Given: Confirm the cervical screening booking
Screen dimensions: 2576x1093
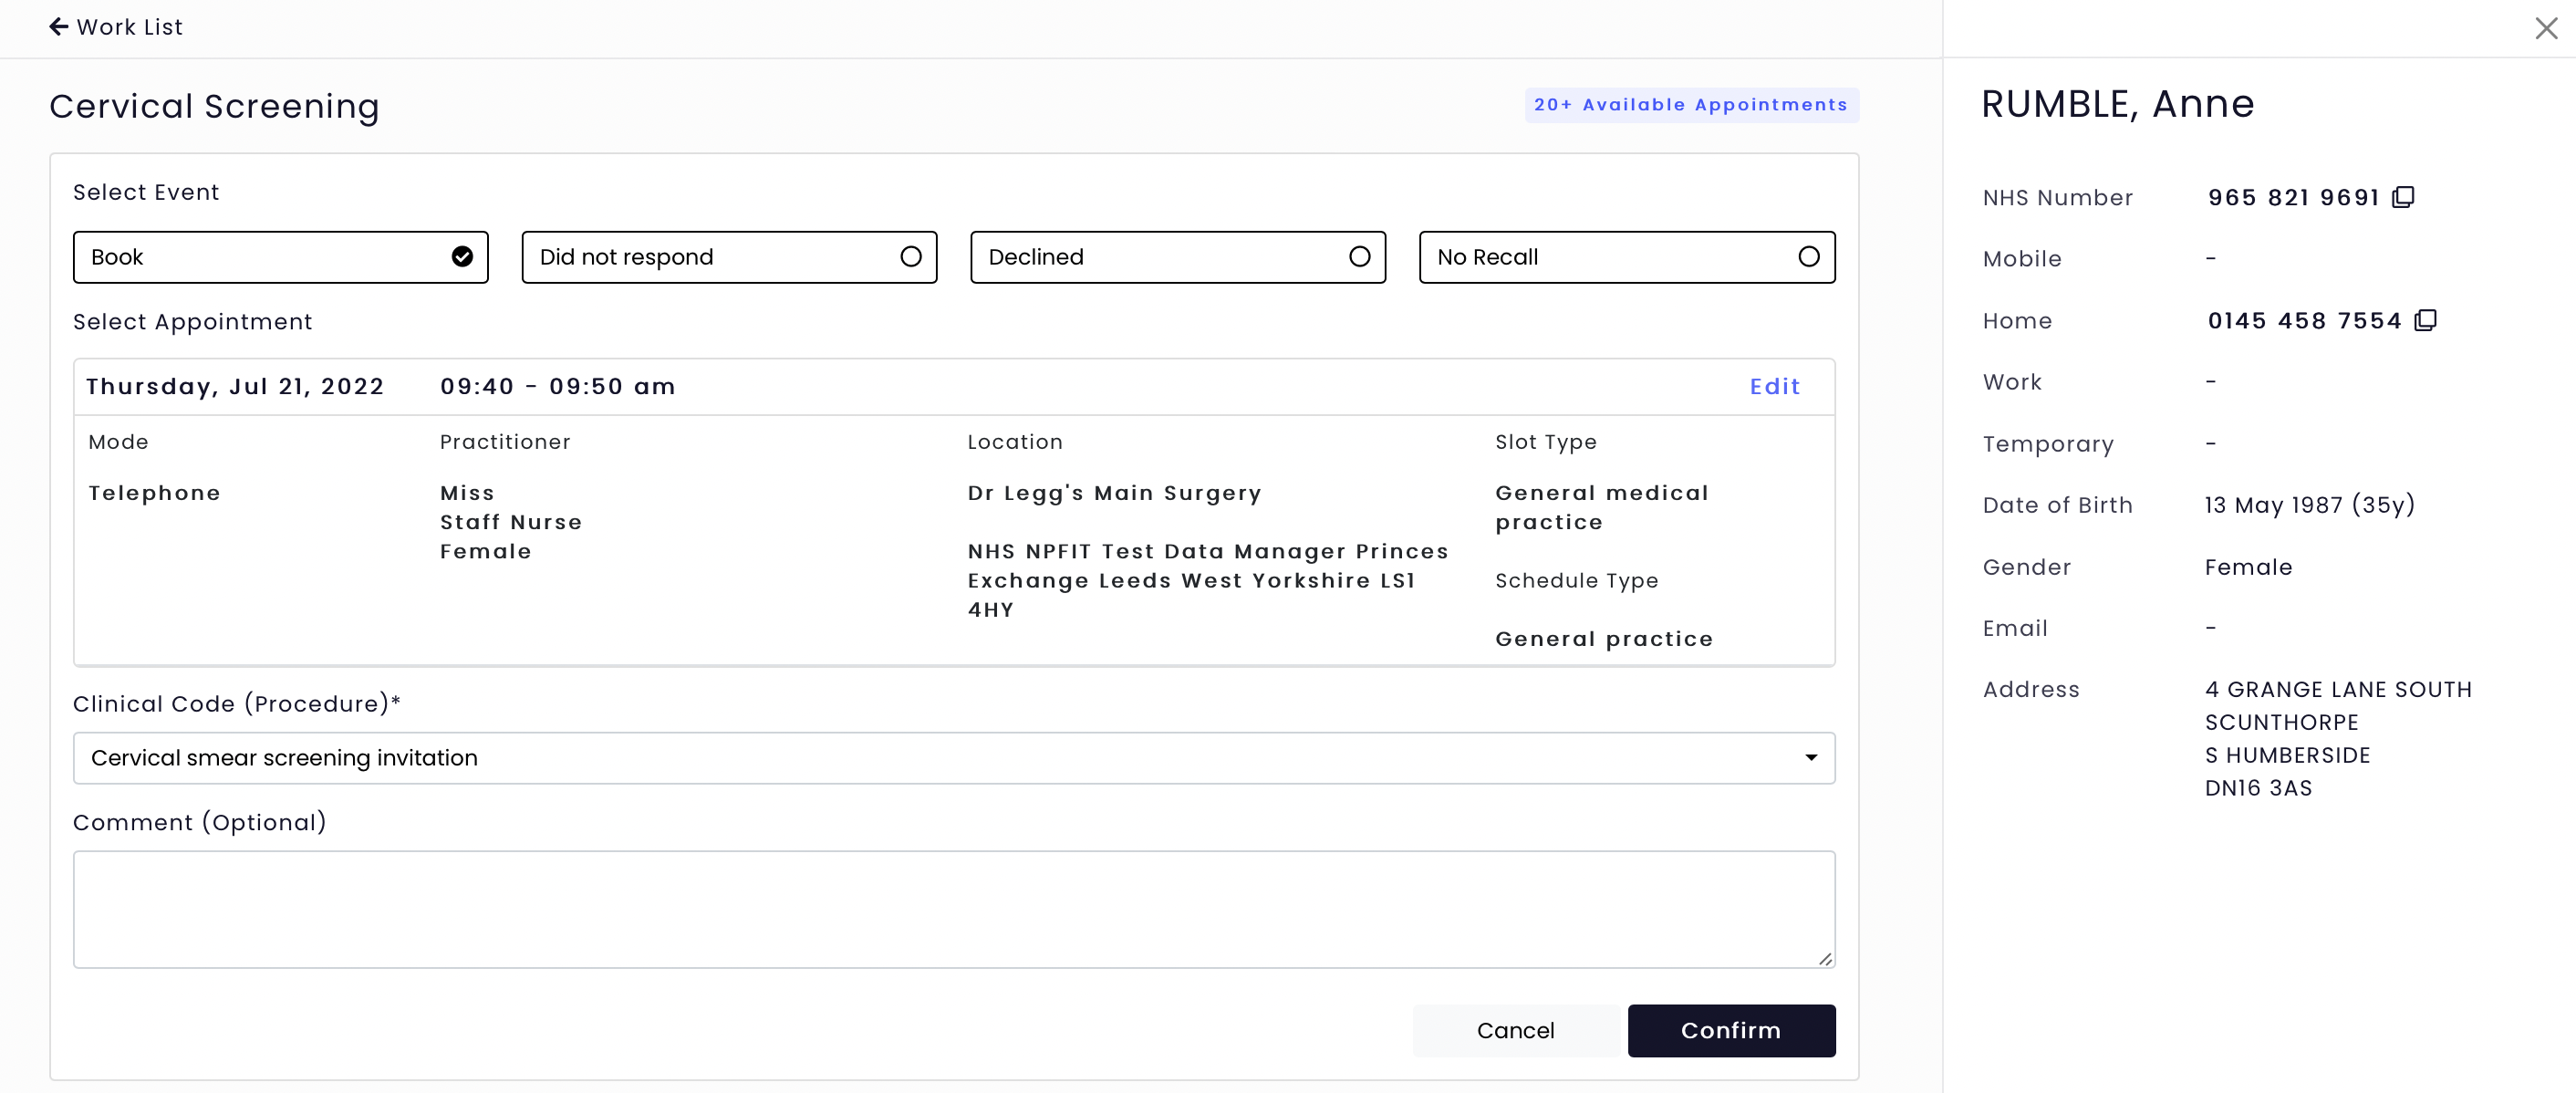Looking at the screenshot, I should click(x=1731, y=1031).
